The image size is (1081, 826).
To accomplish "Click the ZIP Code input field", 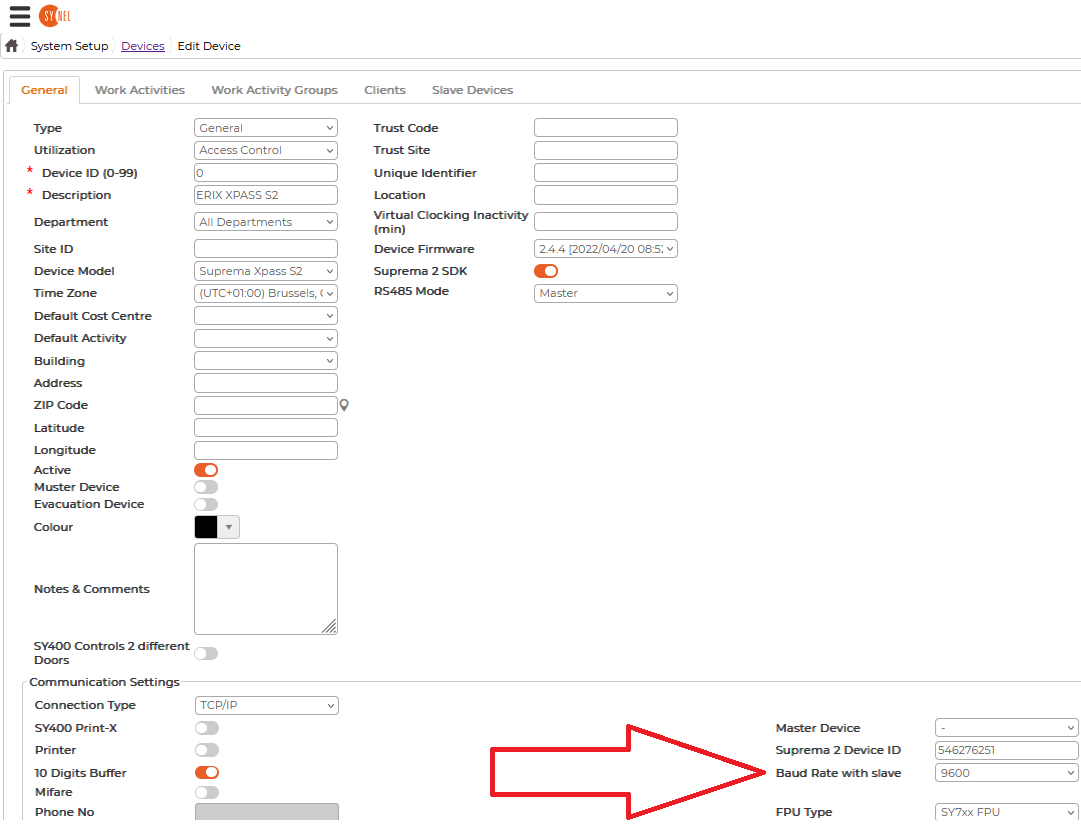I will coord(266,405).
